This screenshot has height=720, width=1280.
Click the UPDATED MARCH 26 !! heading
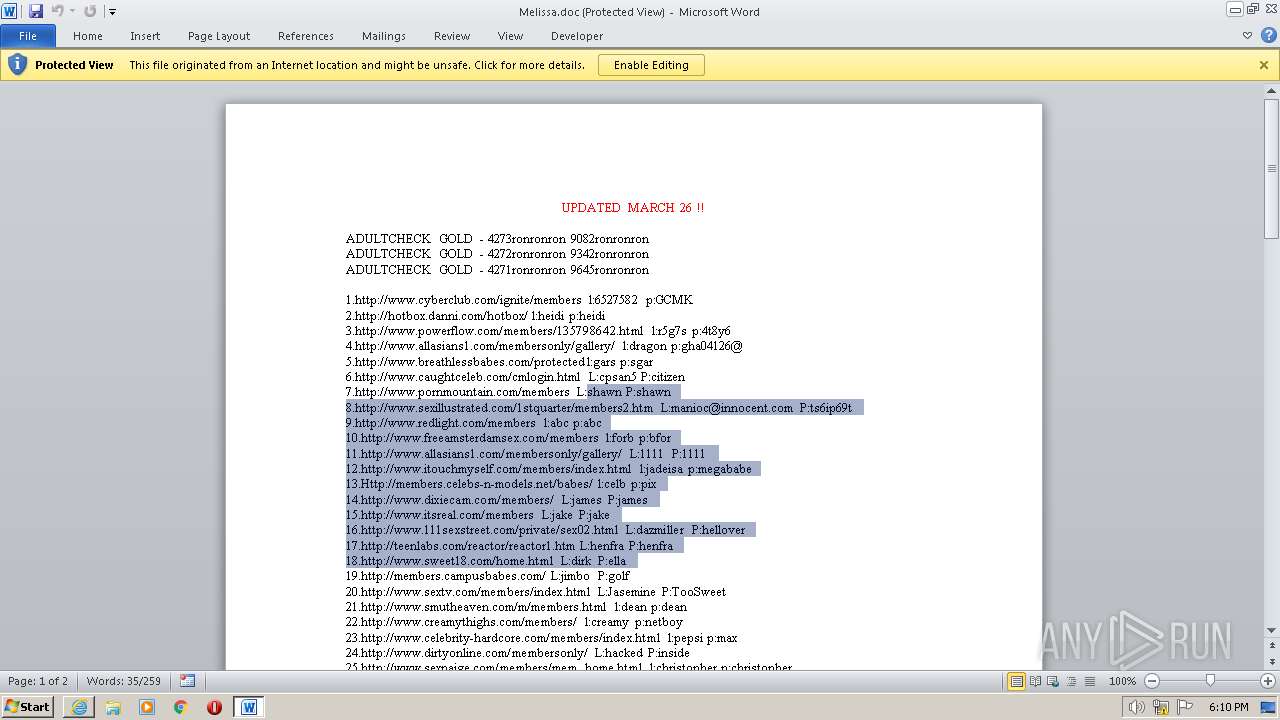click(633, 208)
